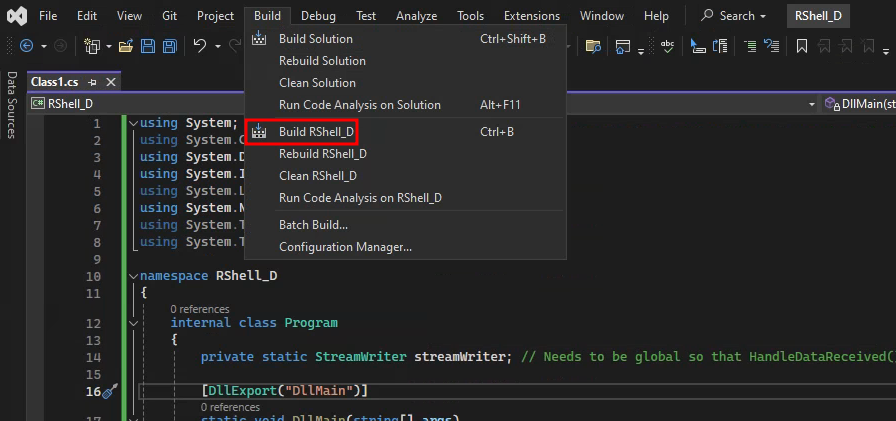Toggle pin on Class1.cs tab
The height and width of the screenshot is (421, 896).
pyautogui.click(x=92, y=82)
